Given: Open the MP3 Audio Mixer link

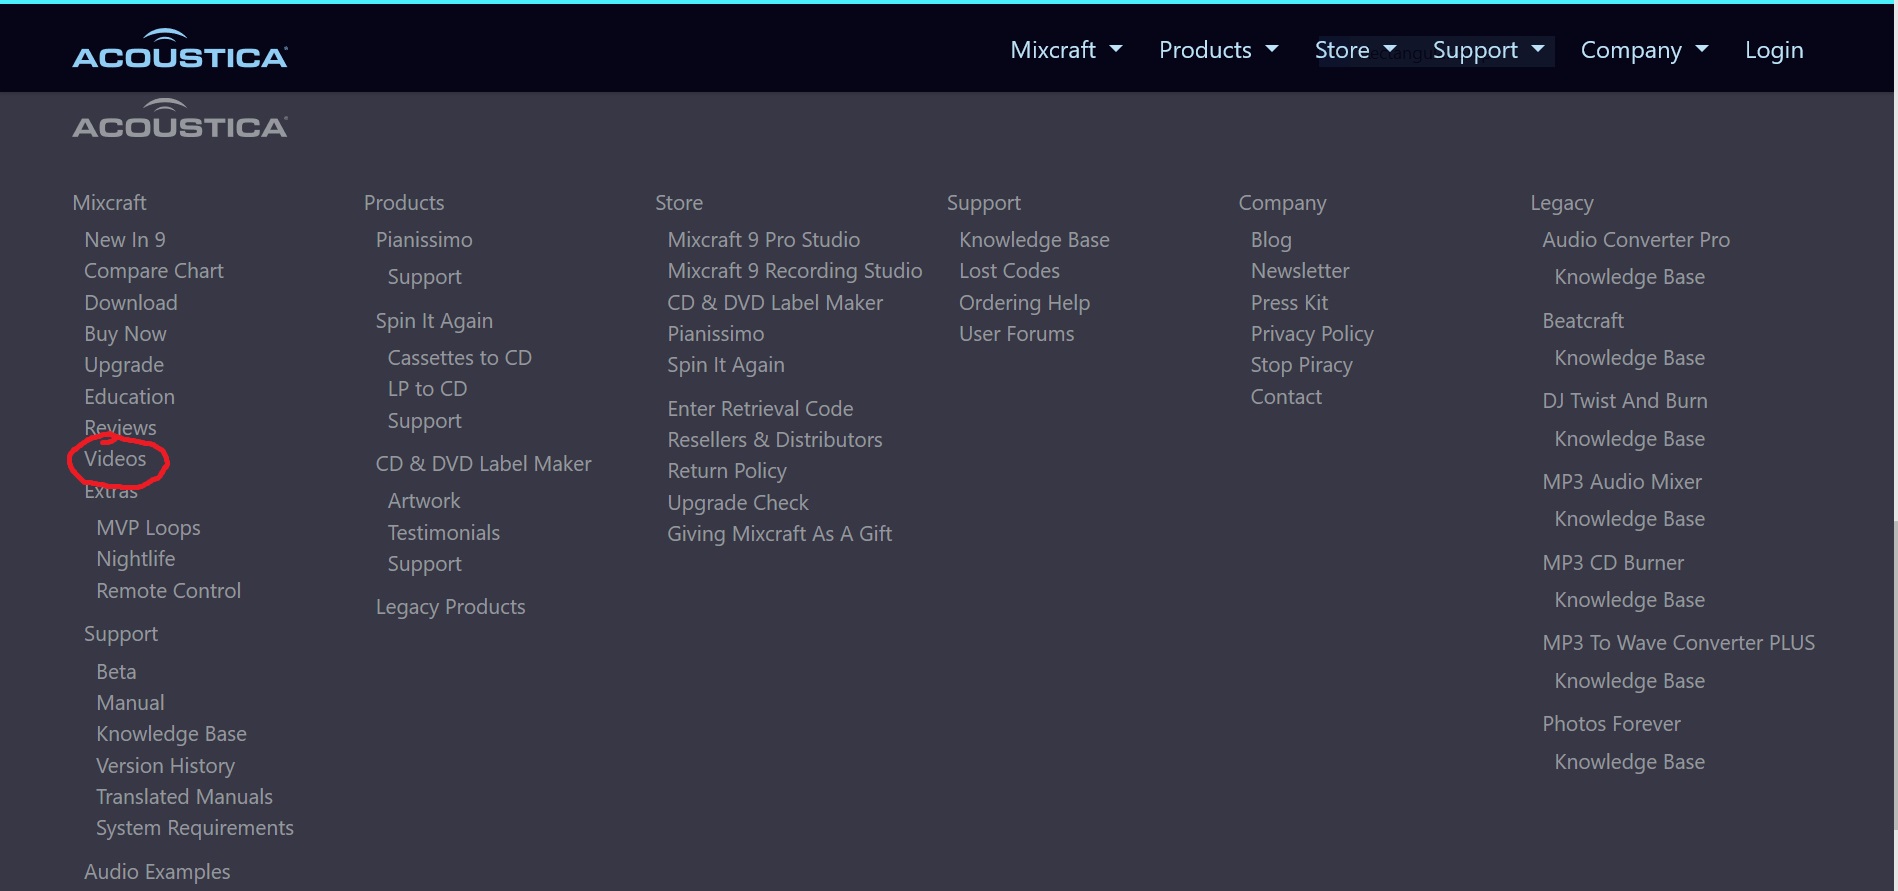Looking at the screenshot, I should click(x=1622, y=482).
